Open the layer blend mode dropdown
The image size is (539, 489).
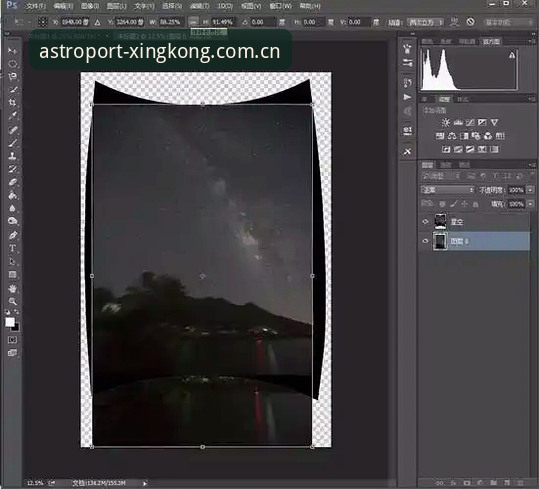[x=448, y=190]
